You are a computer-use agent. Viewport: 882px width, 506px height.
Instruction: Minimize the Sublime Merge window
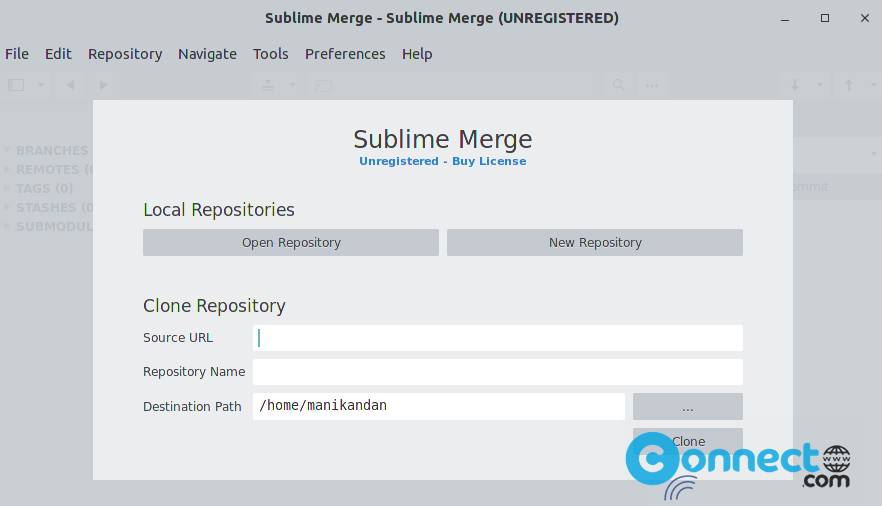785,19
